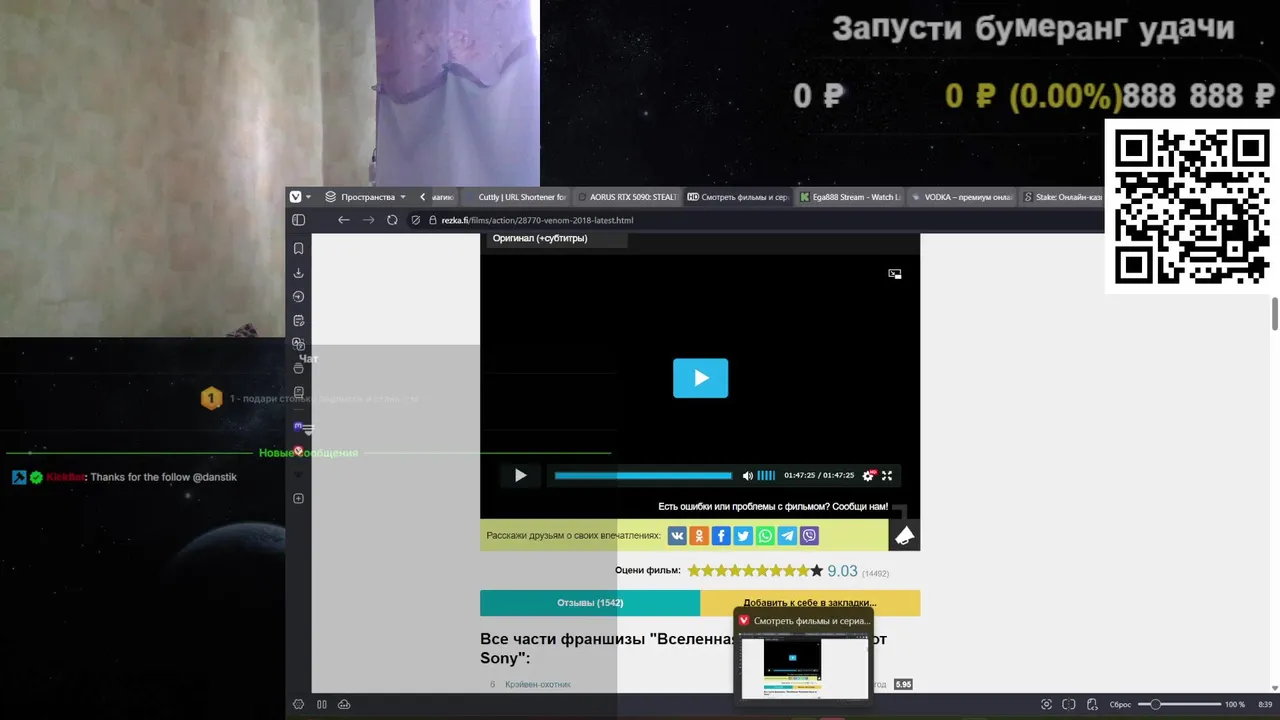This screenshot has height=720, width=1280.
Task: Adjust the browser zoom slider
Action: [x=1180, y=704]
